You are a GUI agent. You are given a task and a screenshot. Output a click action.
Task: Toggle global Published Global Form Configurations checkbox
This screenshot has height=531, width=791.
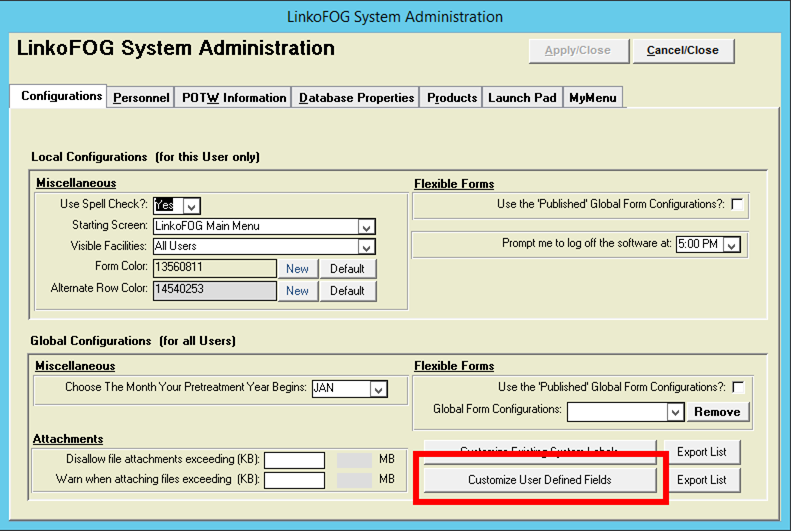coord(738,387)
